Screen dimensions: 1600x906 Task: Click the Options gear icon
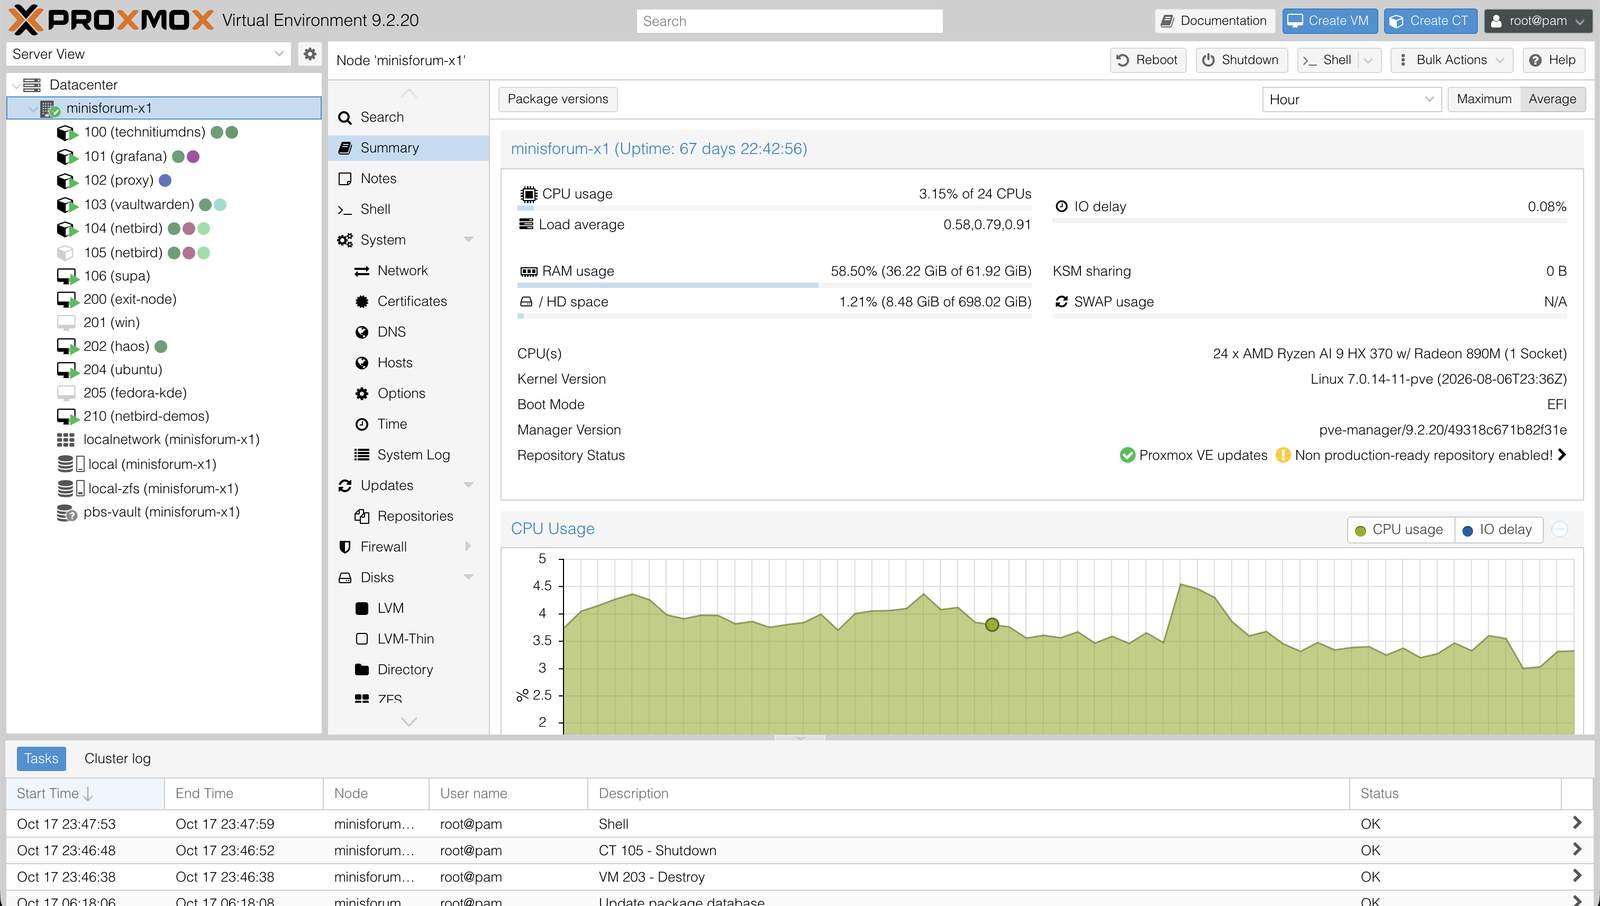(x=362, y=394)
